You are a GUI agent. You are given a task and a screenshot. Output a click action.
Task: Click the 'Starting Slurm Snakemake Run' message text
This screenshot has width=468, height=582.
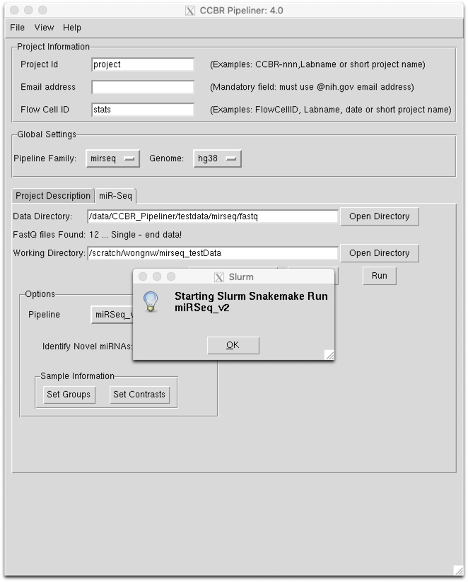click(251, 302)
